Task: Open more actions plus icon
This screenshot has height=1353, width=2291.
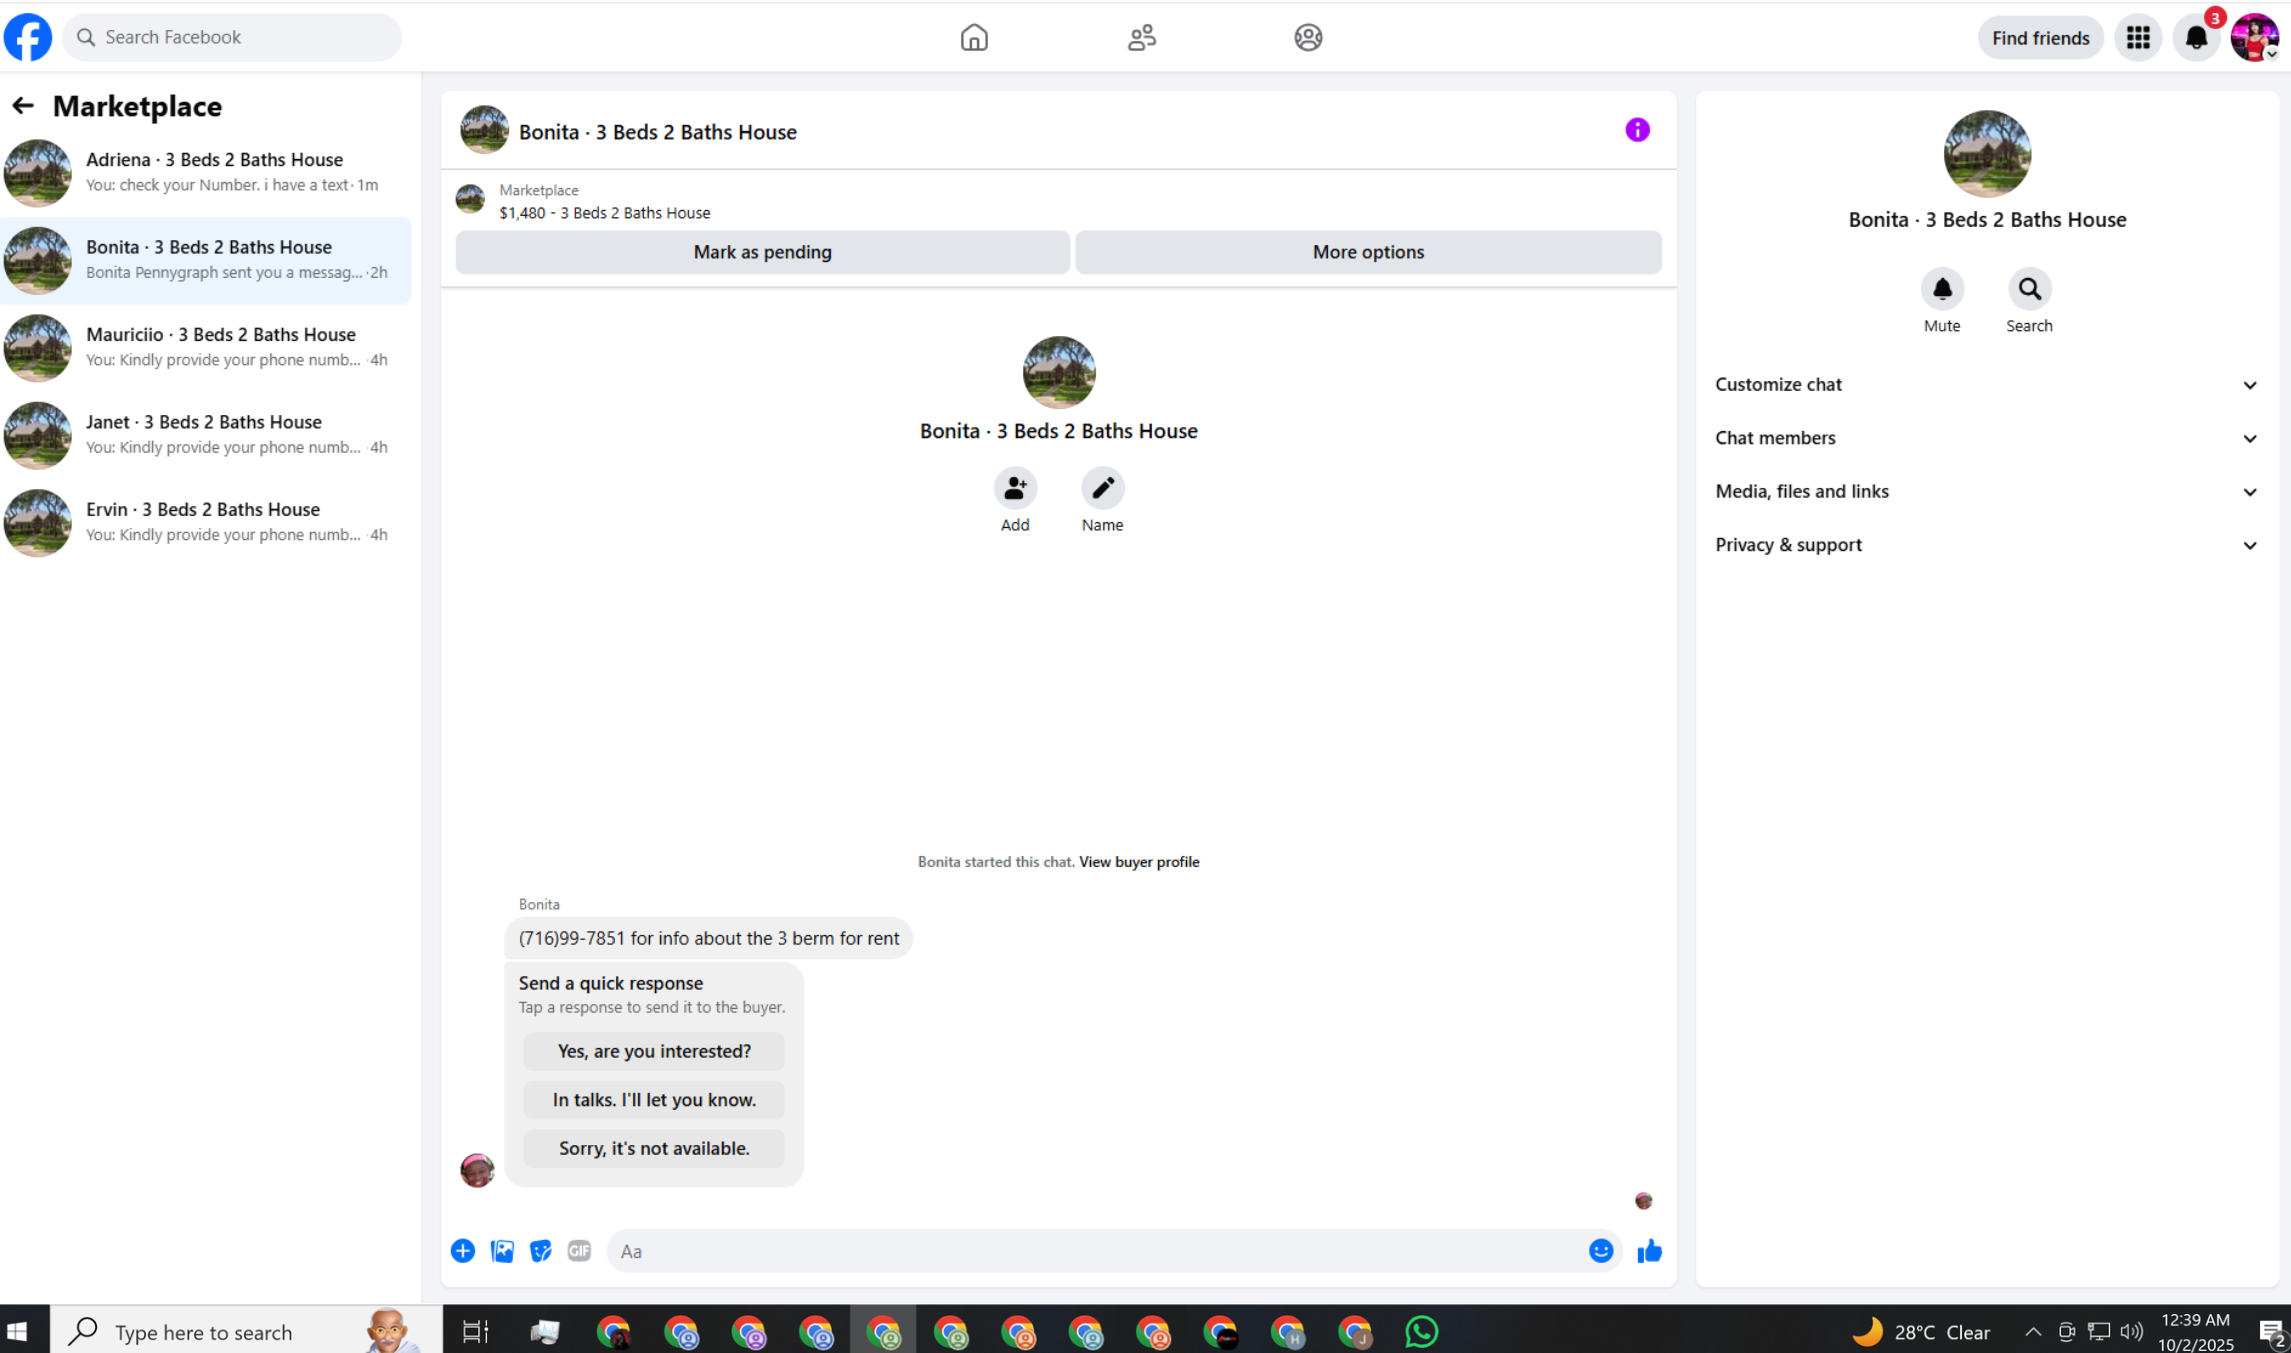Action: 462,1250
